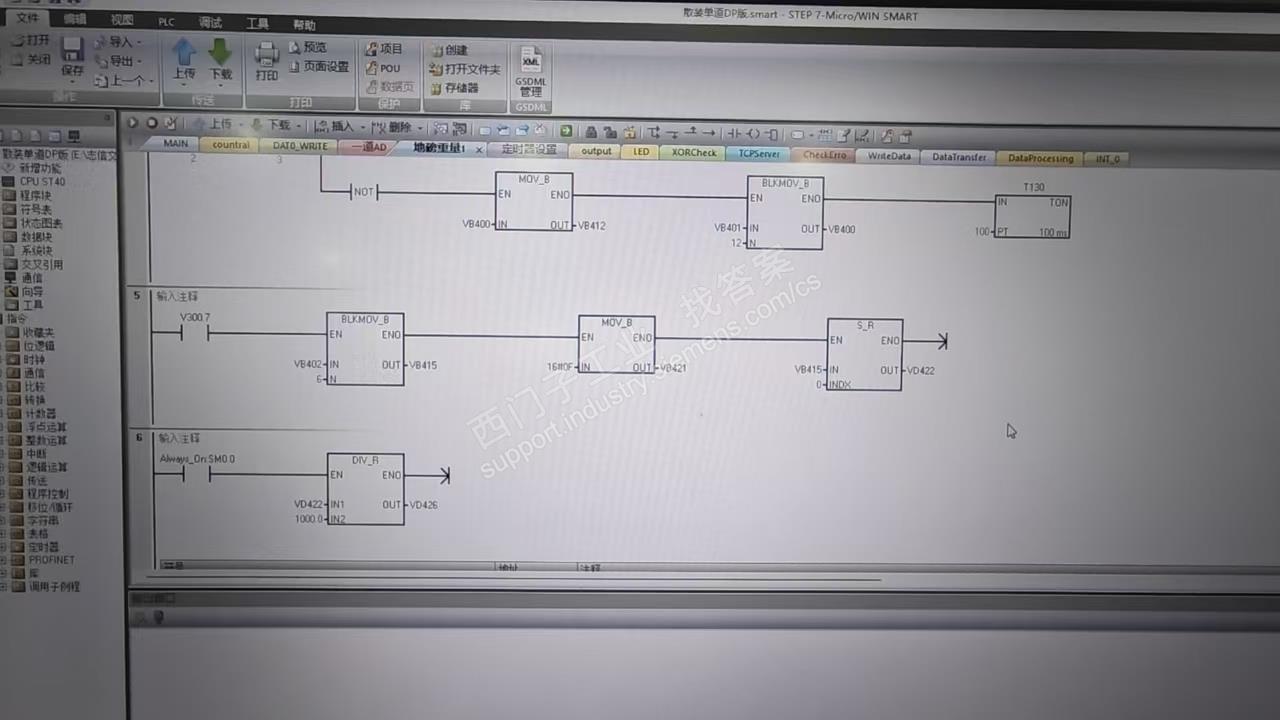Click the Create library (创建) icon

pyautogui.click(x=436, y=50)
